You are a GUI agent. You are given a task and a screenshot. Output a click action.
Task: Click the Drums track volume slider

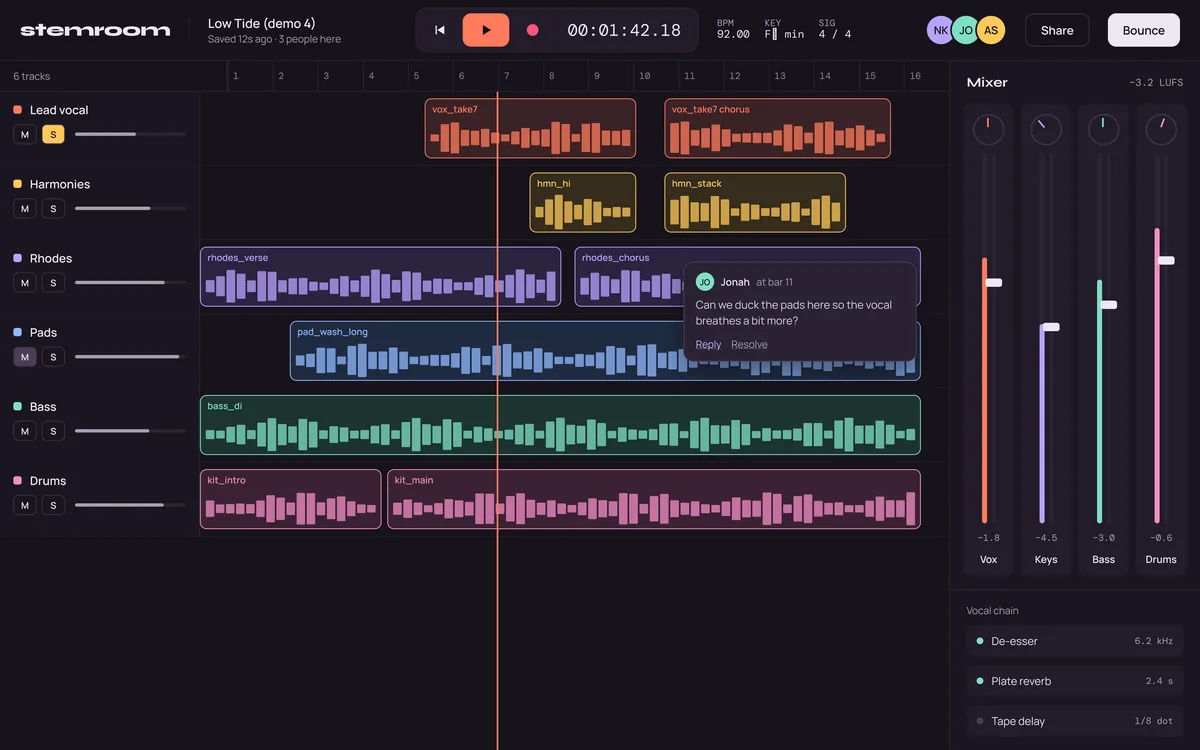coord(130,505)
